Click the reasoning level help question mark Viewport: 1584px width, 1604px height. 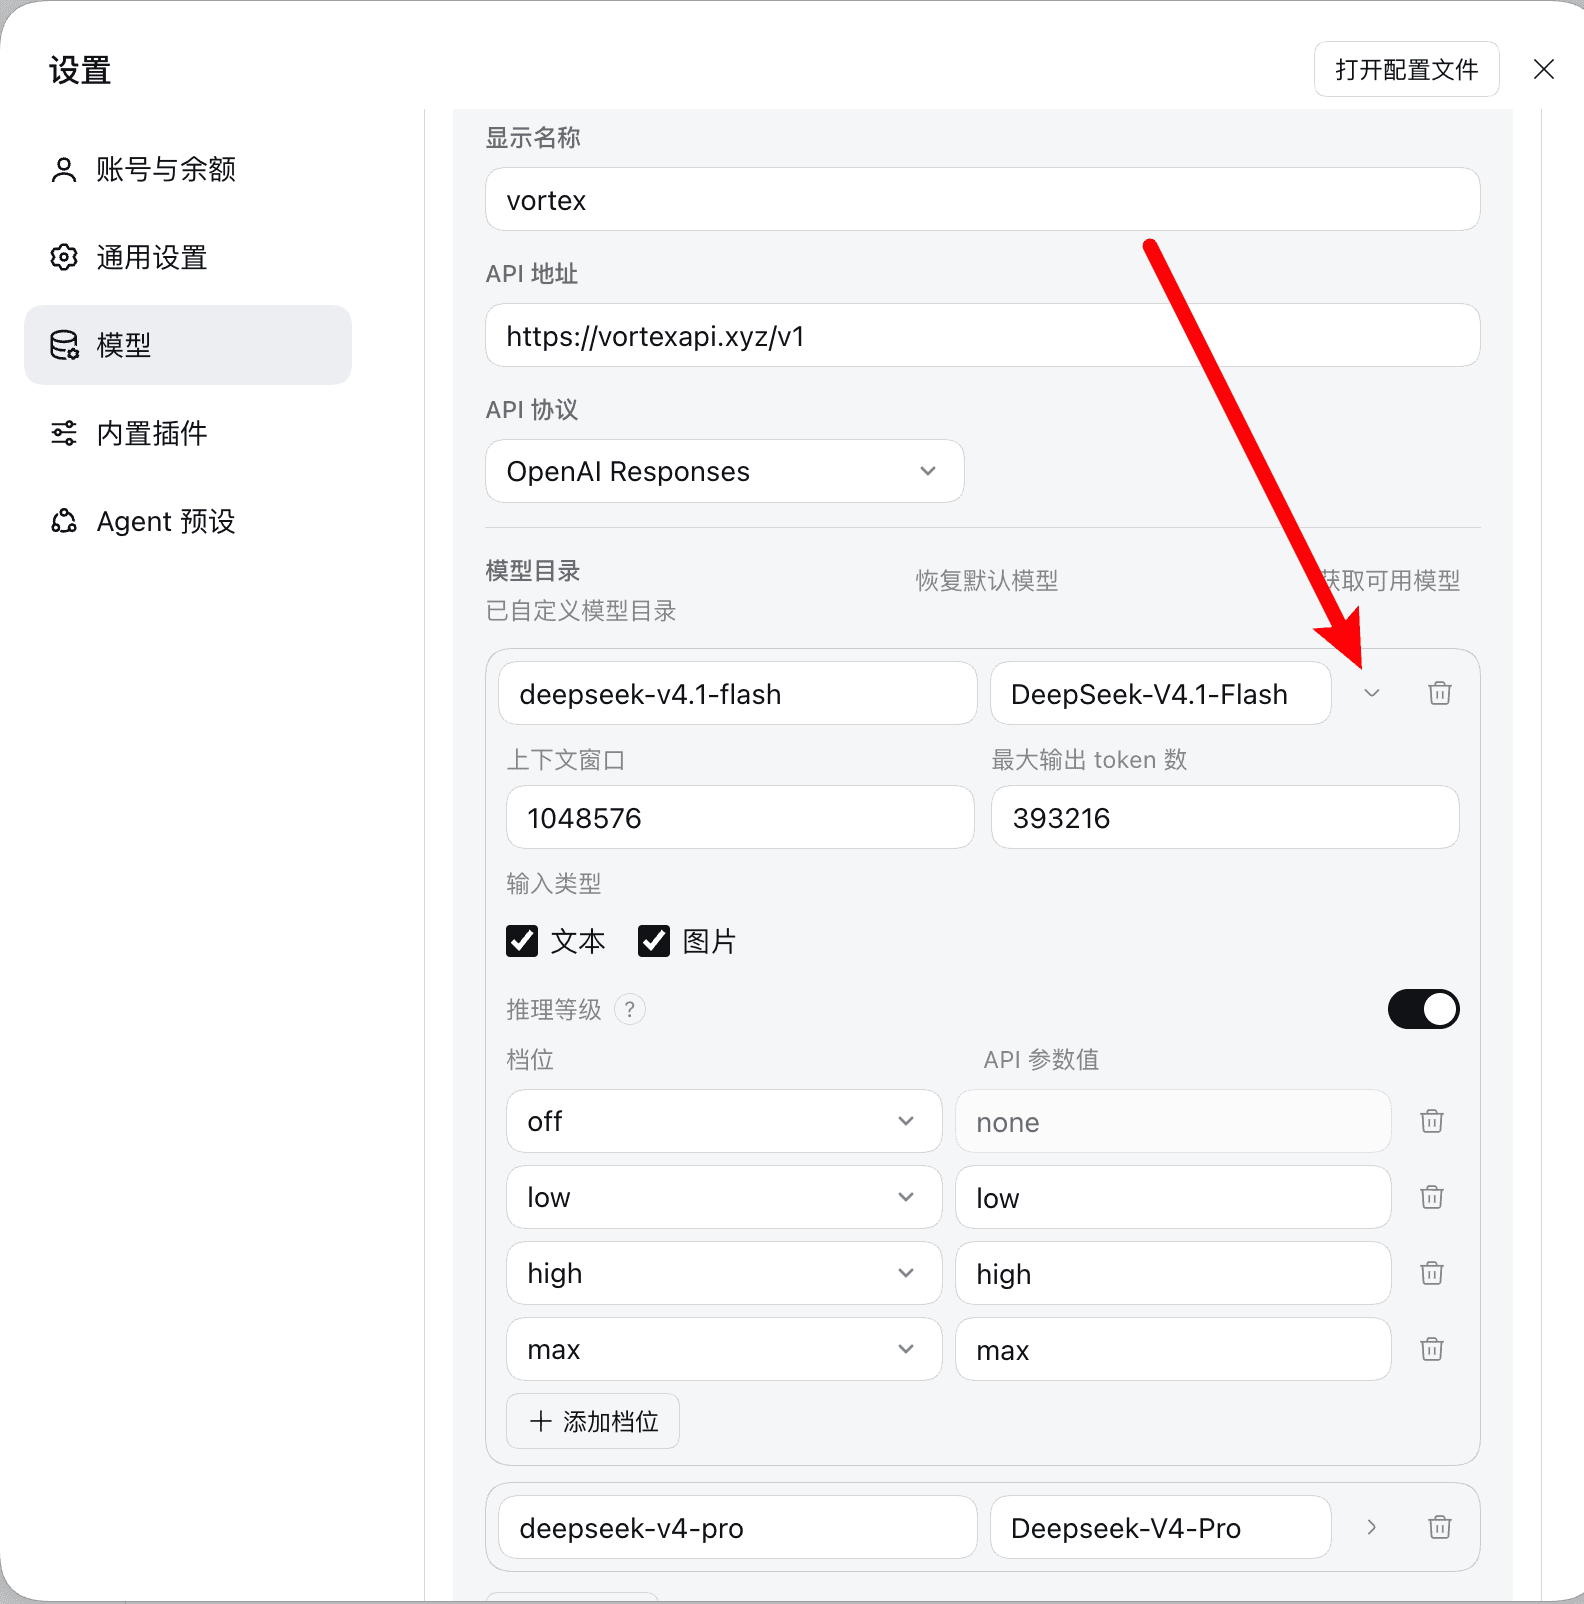(629, 1009)
